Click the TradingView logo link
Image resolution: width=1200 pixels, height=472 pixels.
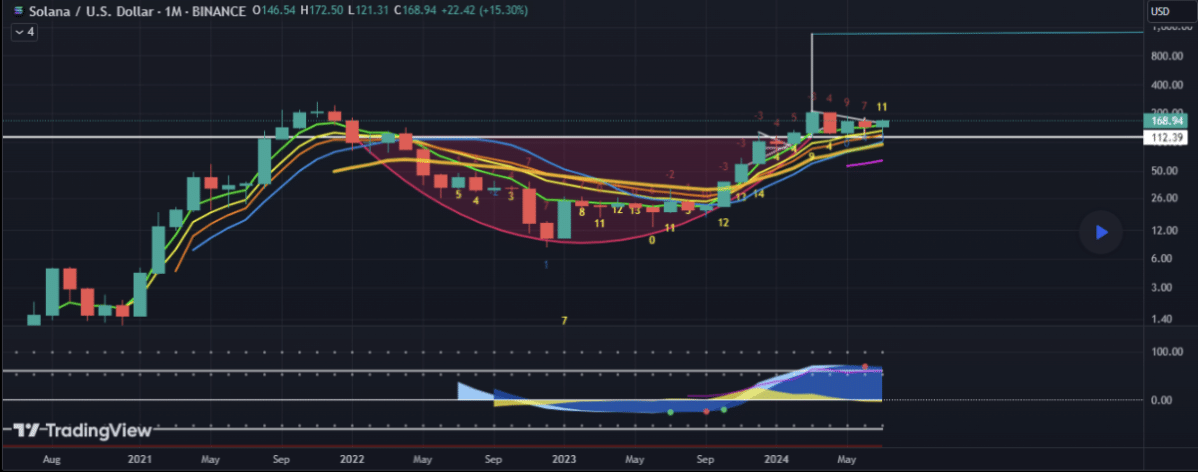(x=83, y=431)
